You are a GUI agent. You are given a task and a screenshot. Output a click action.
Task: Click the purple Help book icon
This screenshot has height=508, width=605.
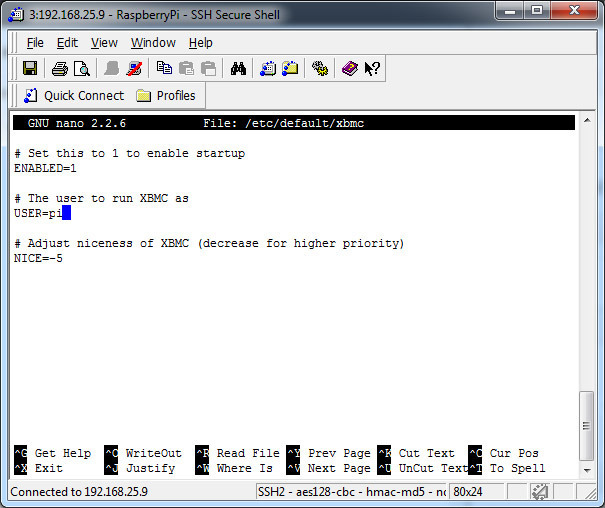350,69
